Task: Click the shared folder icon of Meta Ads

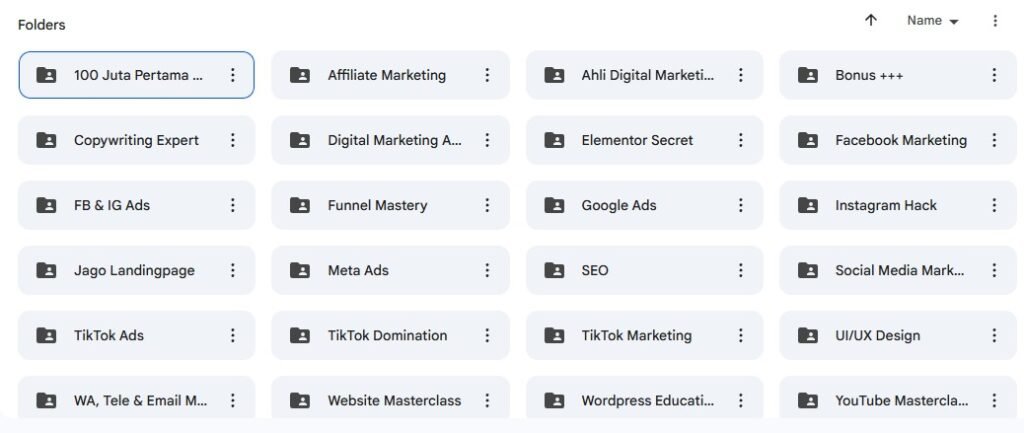Action: point(300,270)
